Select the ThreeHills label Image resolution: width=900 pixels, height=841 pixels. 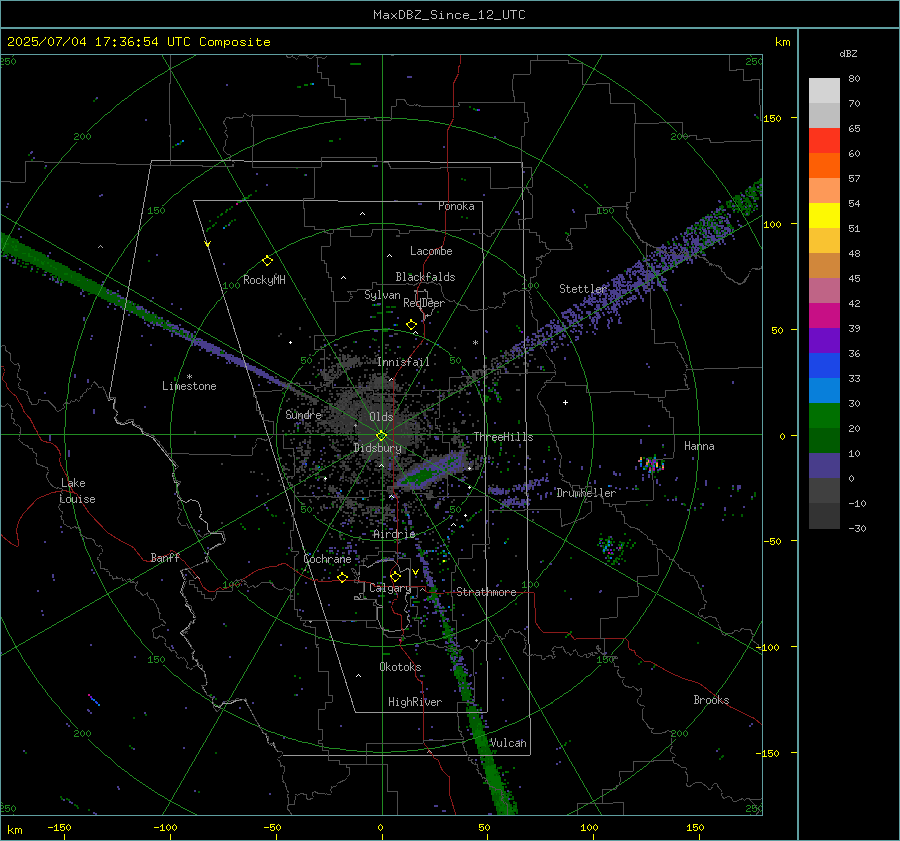point(503,437)
